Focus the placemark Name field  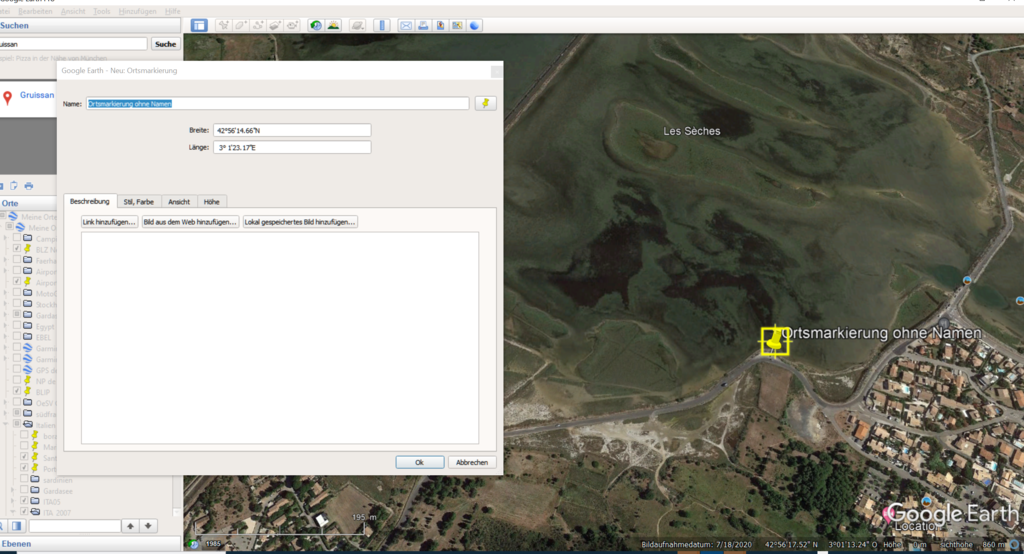[278, 103]
